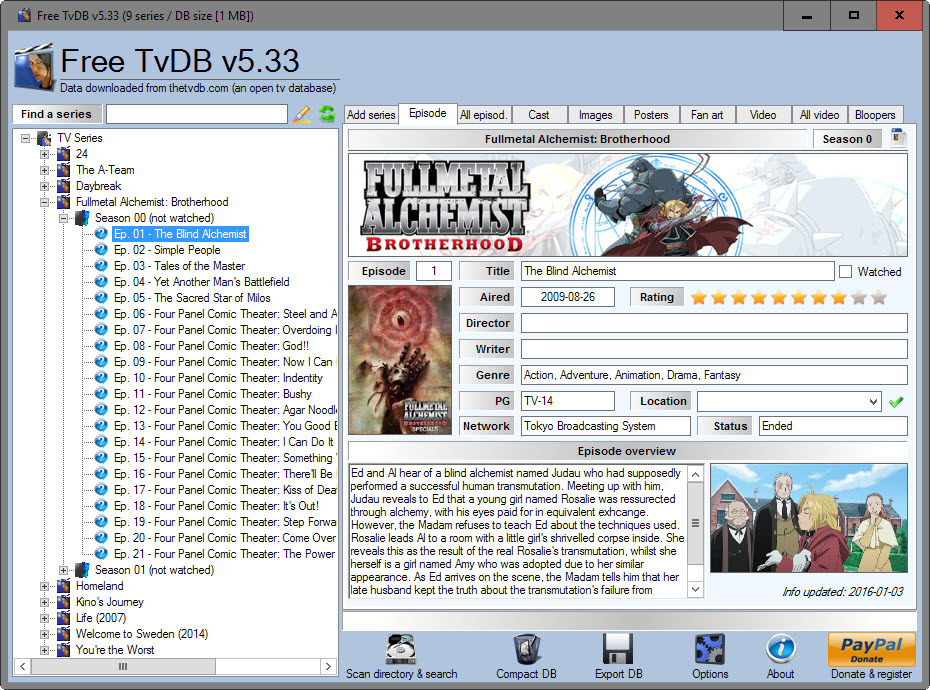The image size is (930, 690).
Task: Click the pencil edit icon beside search box
Action: point(302,114)
